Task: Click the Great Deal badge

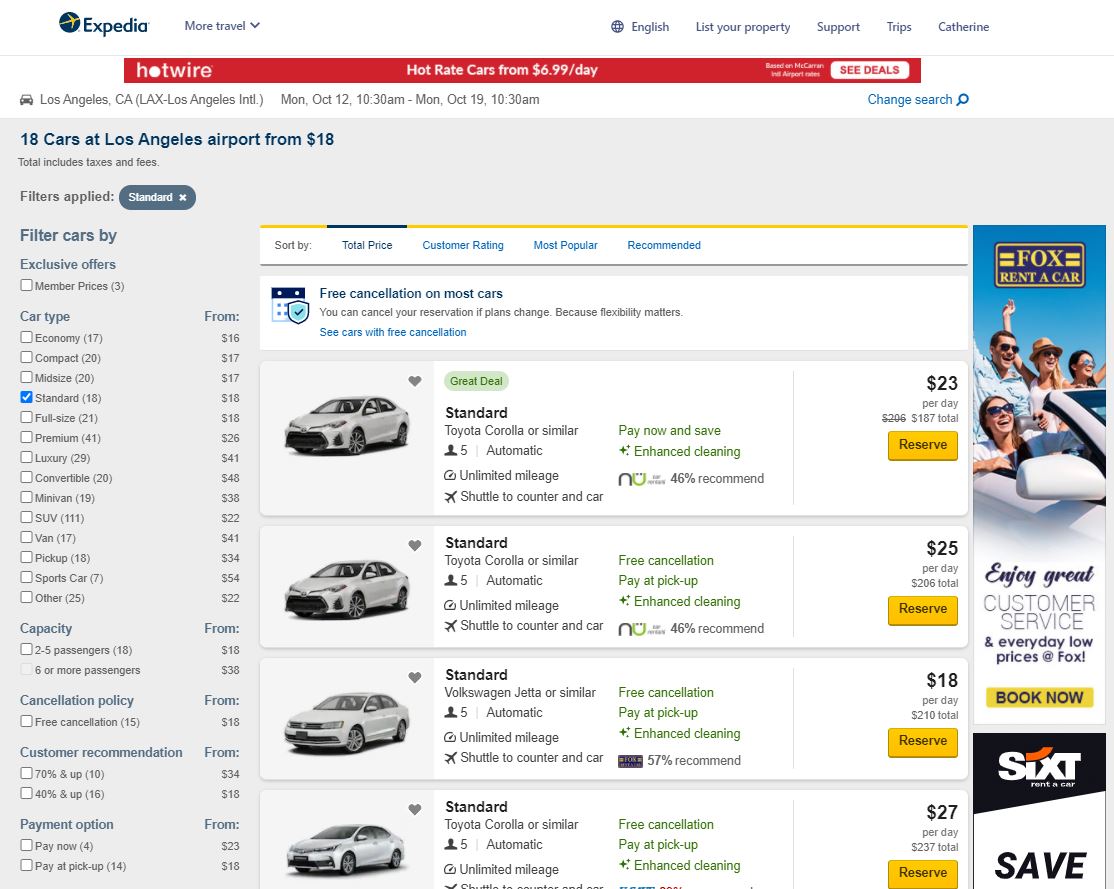Action: pyautogui.click(x=476, y=382)
